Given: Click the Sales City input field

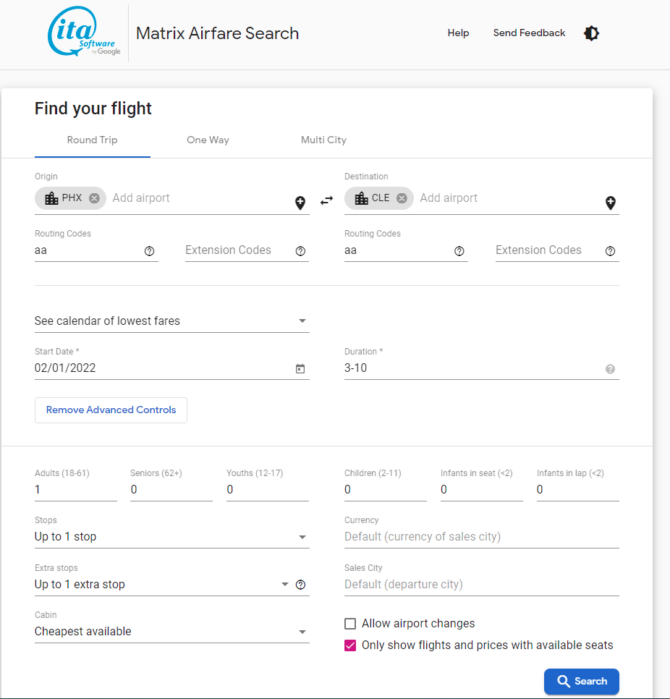Looking at the screenshot, I should click(481, 584).
